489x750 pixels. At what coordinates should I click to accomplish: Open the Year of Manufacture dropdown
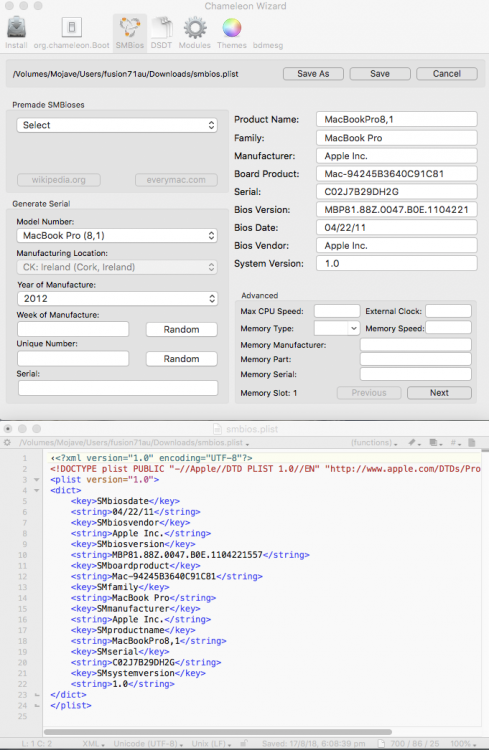(x=117, y=298)
